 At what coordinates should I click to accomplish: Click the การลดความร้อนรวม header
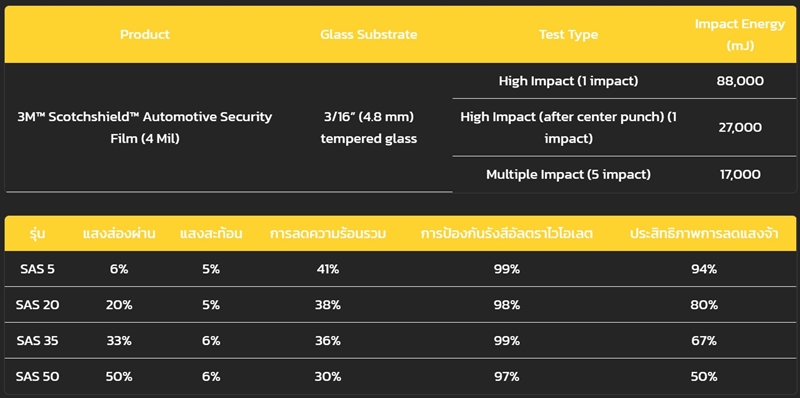point(328,234)
